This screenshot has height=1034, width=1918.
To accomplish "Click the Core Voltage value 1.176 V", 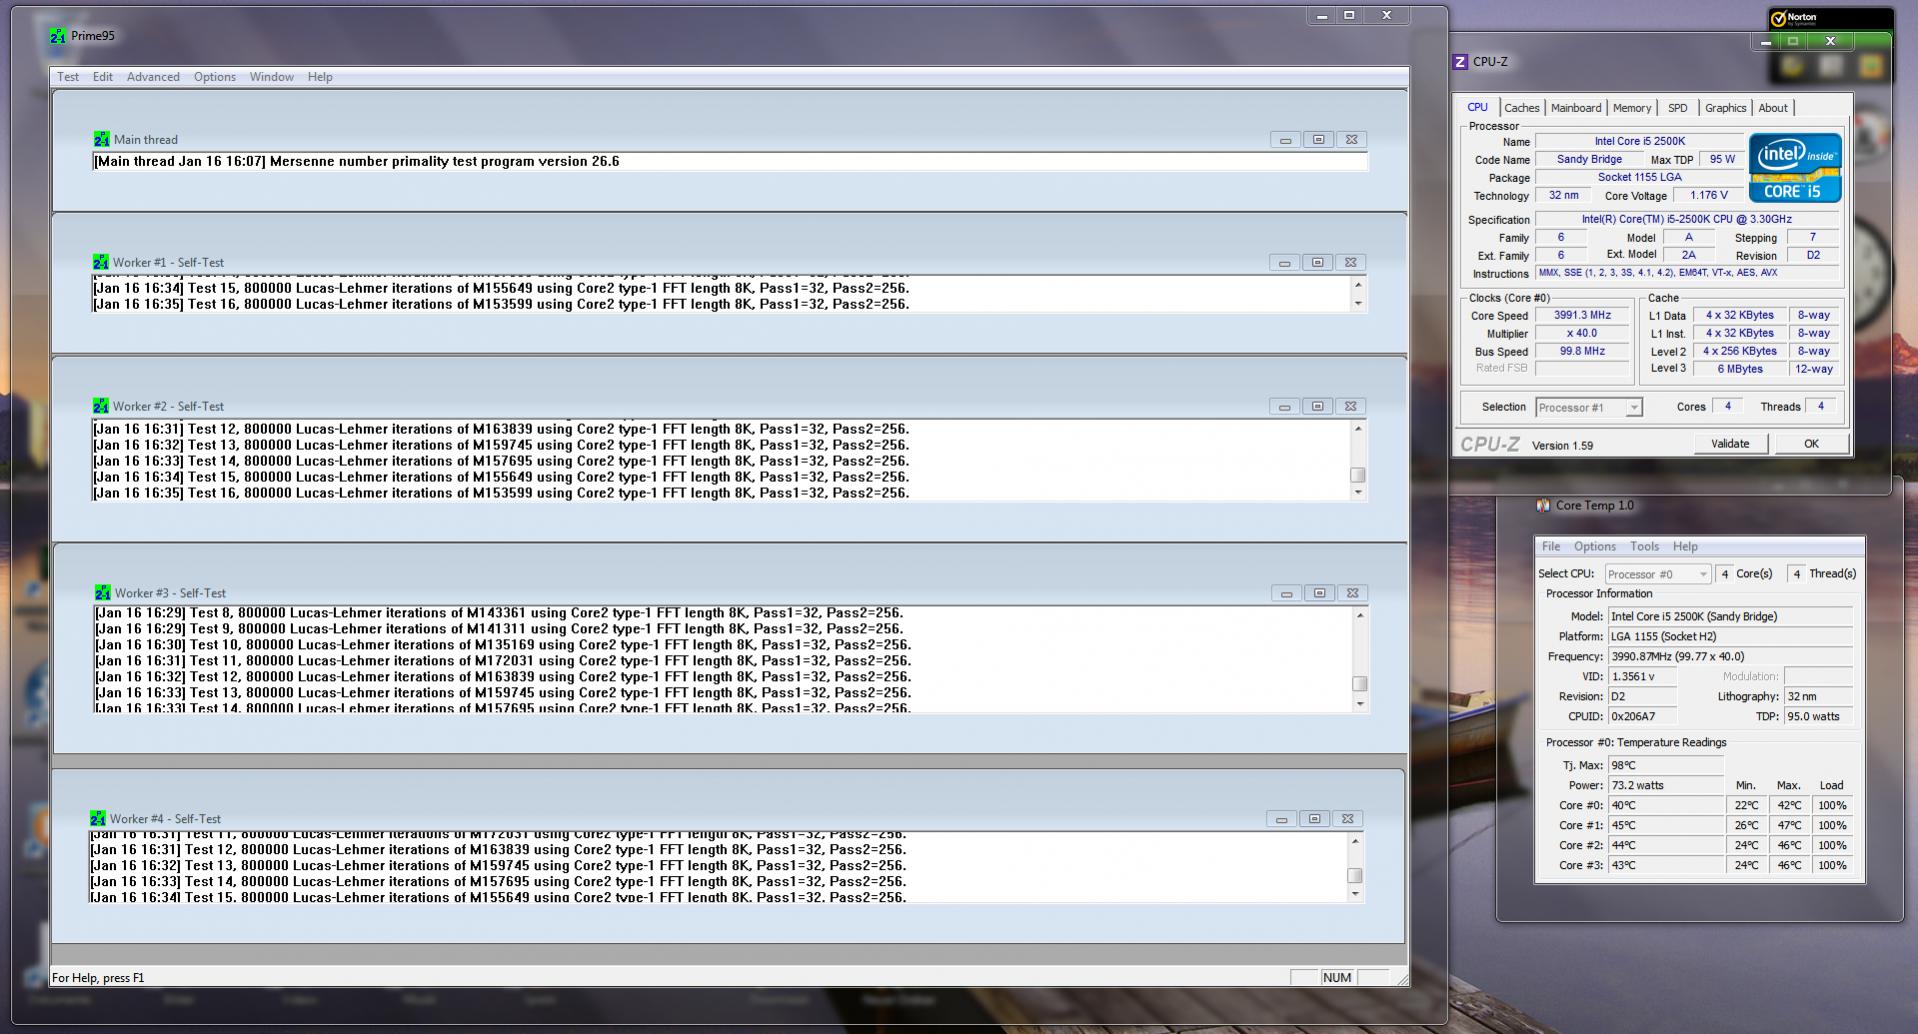I will point(1708,196).
